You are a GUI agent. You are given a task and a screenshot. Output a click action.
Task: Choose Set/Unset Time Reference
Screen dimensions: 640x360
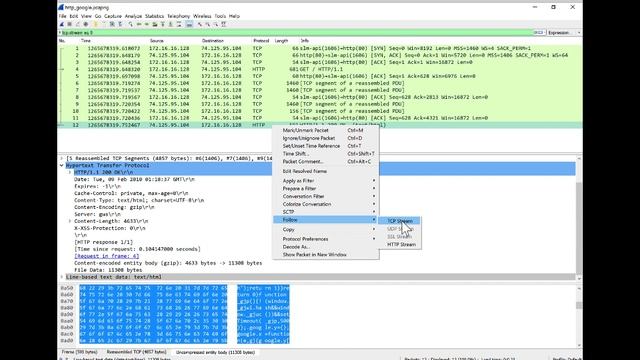point(326,146)
